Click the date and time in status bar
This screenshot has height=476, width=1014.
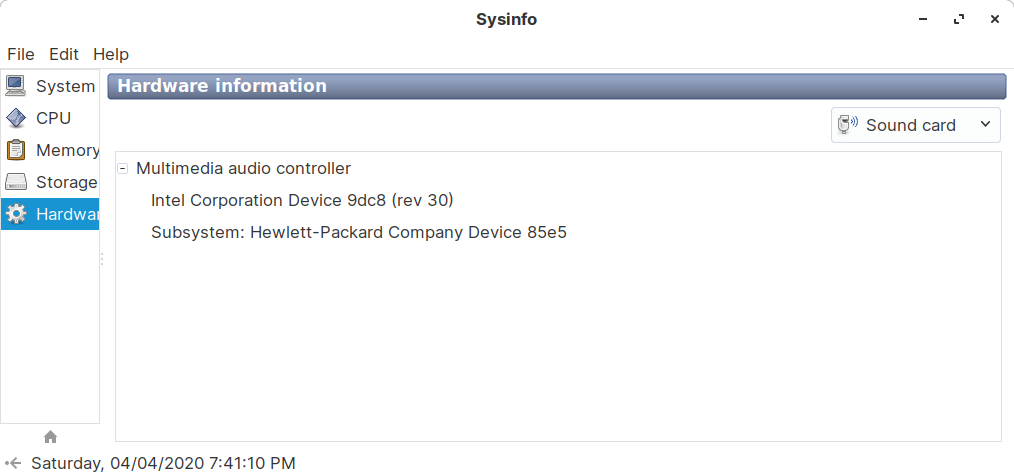[163, 463]
